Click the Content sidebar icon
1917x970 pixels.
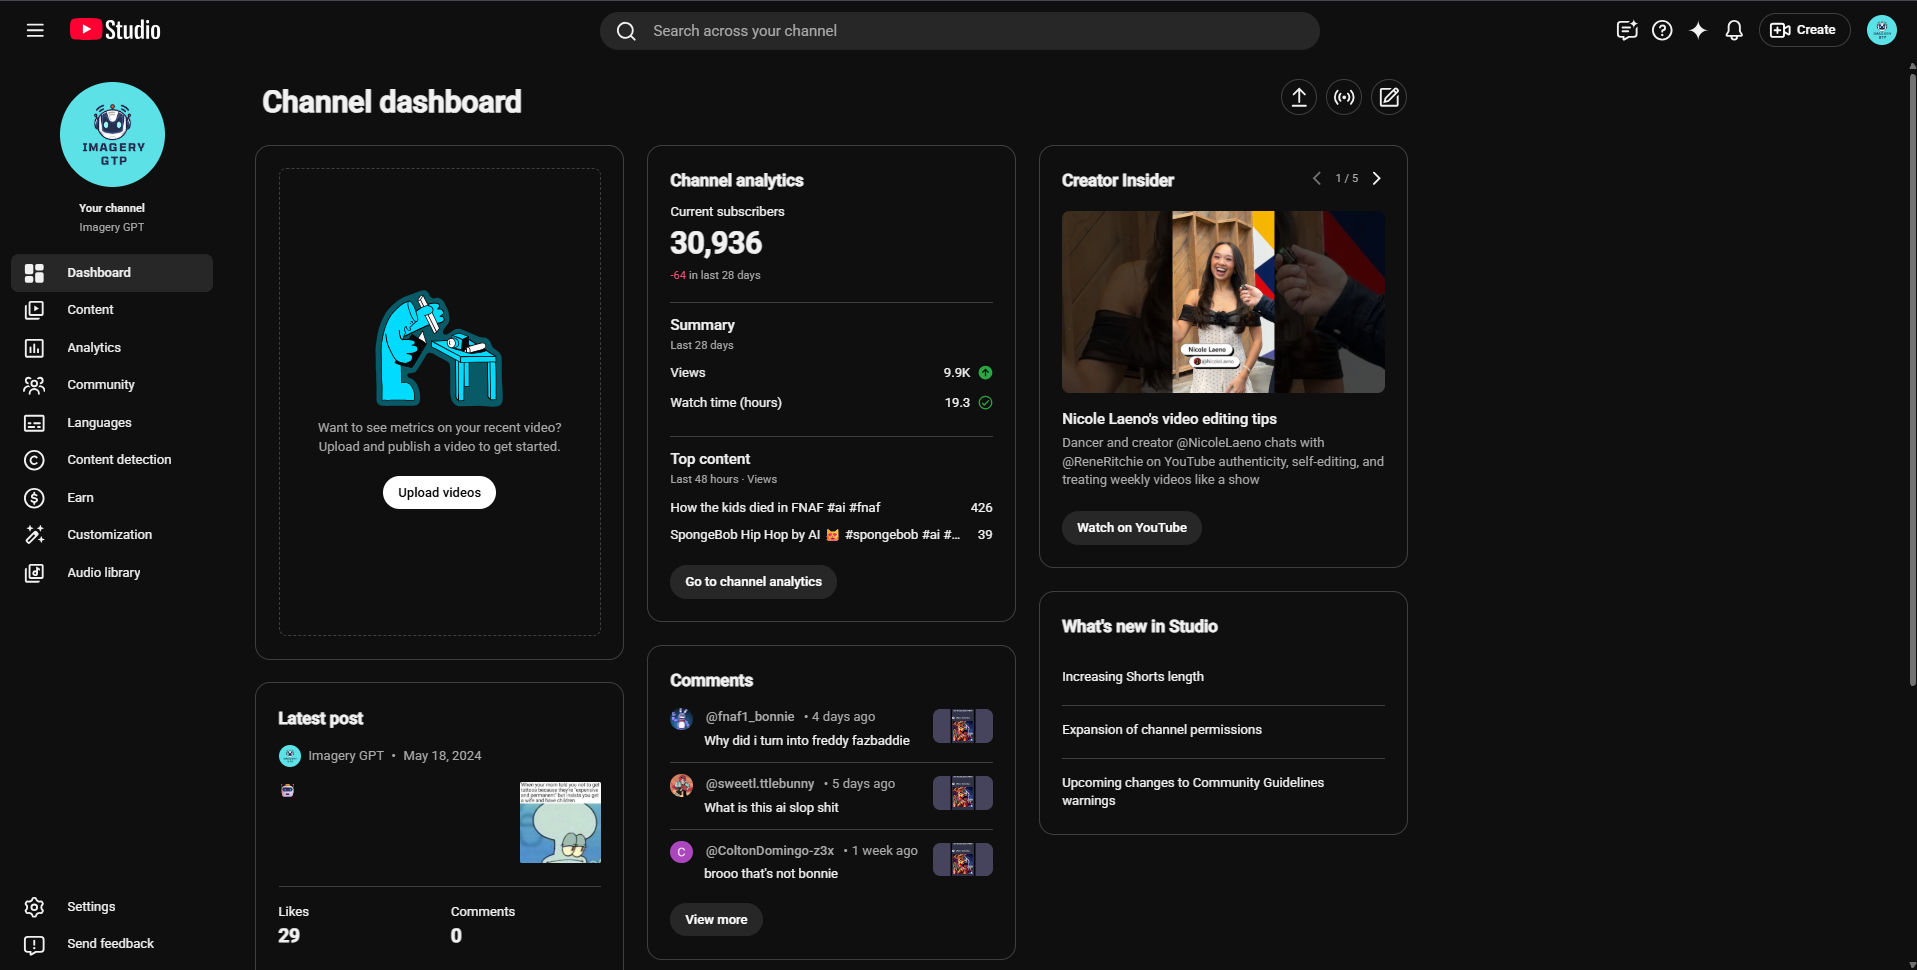pyautogui.click(x=34, y=310)
